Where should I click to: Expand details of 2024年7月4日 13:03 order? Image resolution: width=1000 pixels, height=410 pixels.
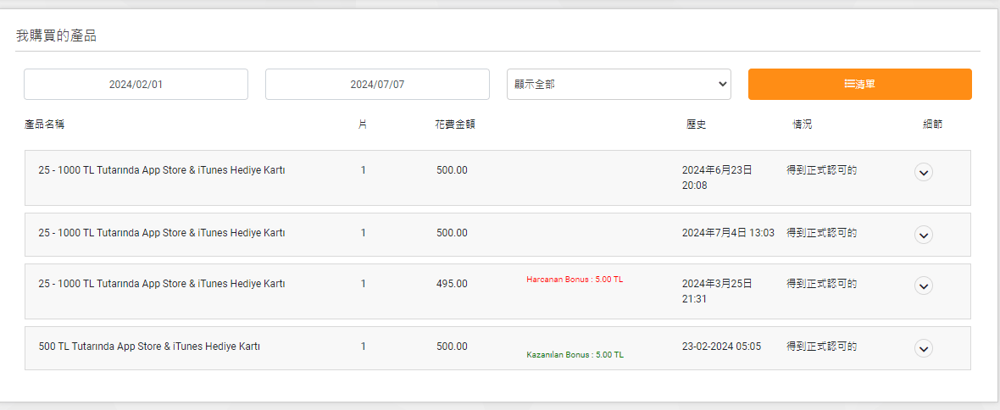(x=923, y=235)
